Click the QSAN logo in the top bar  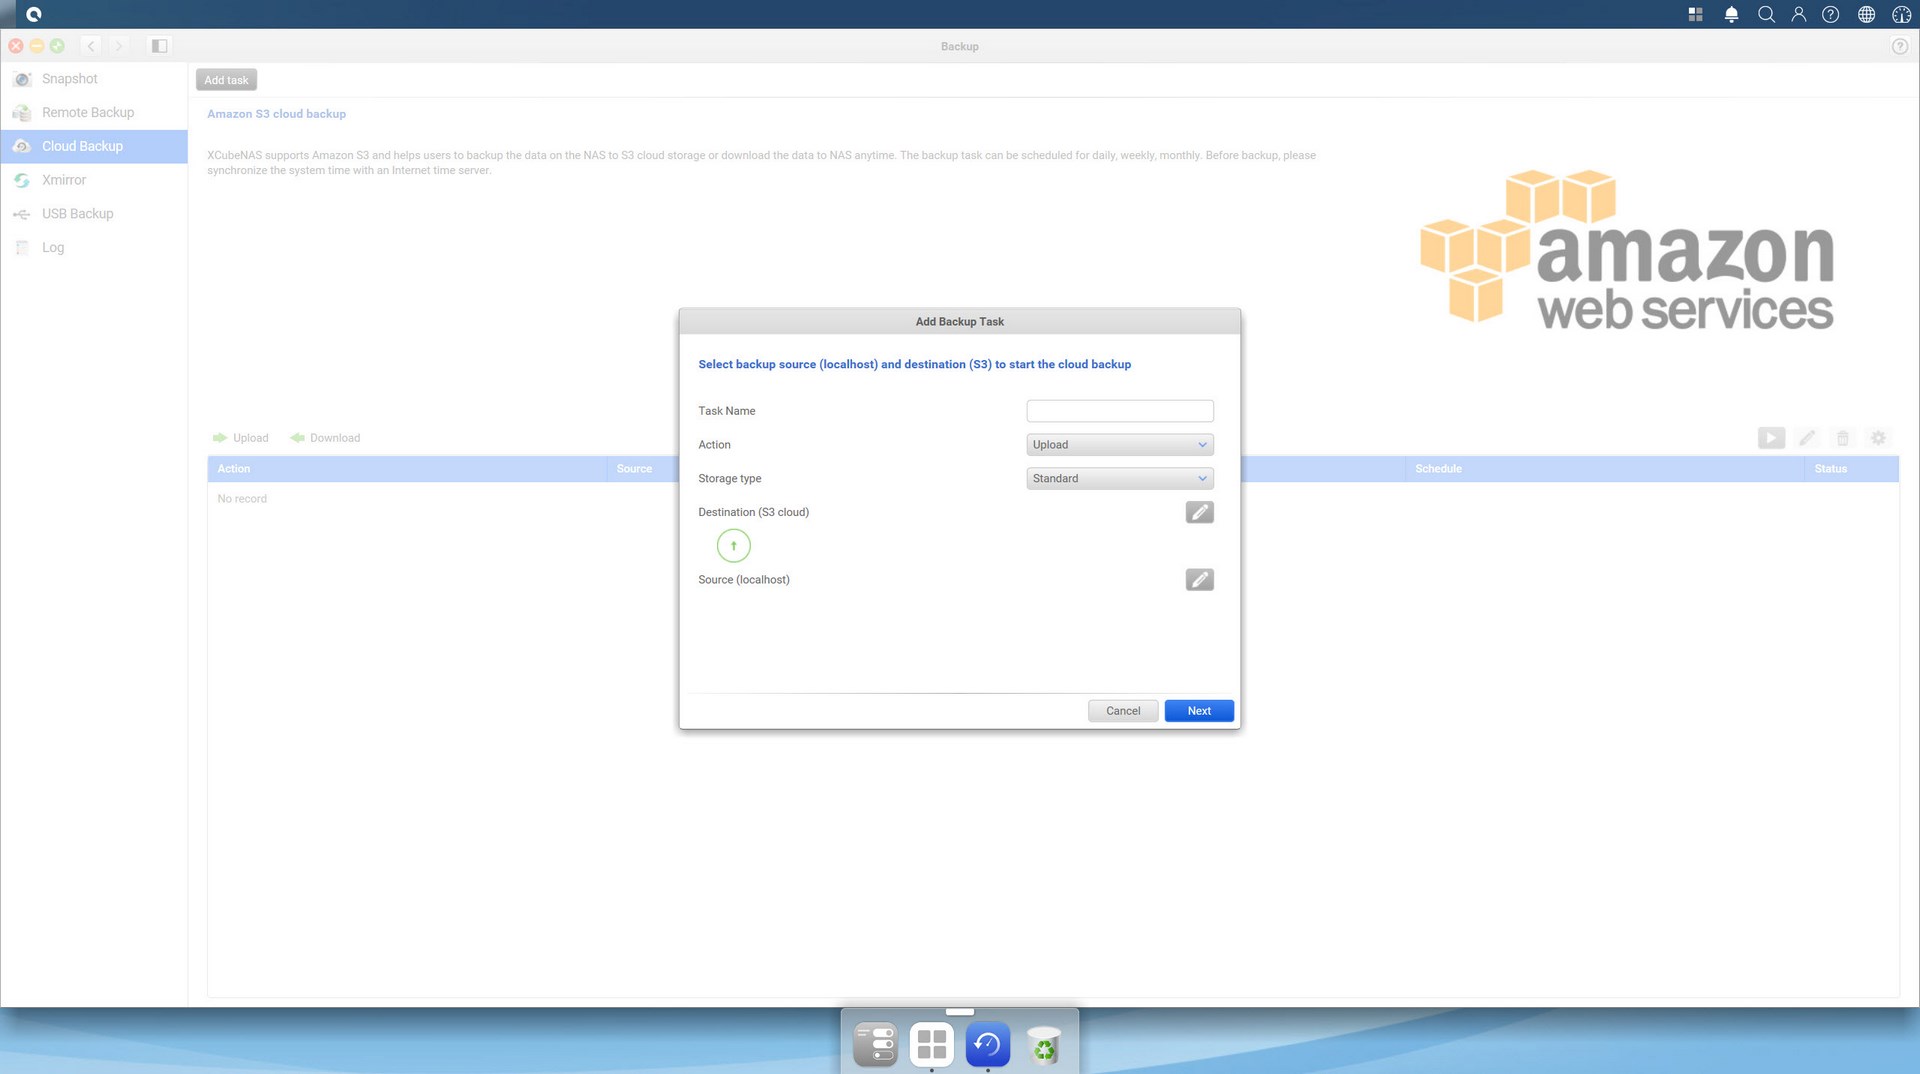pos(34,14)
